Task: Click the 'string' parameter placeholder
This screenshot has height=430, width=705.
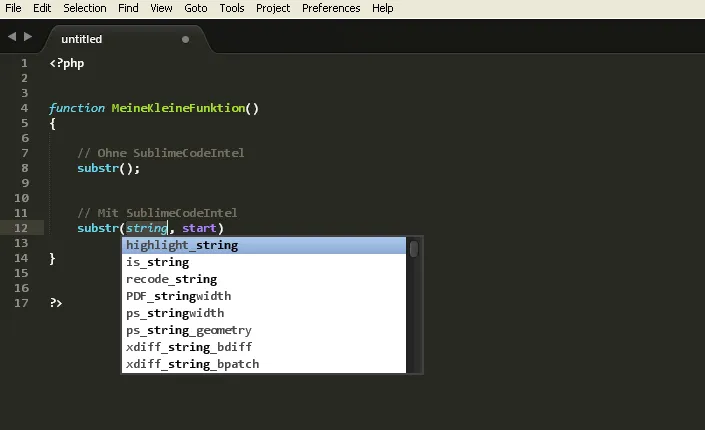Action: coord(147,228)
